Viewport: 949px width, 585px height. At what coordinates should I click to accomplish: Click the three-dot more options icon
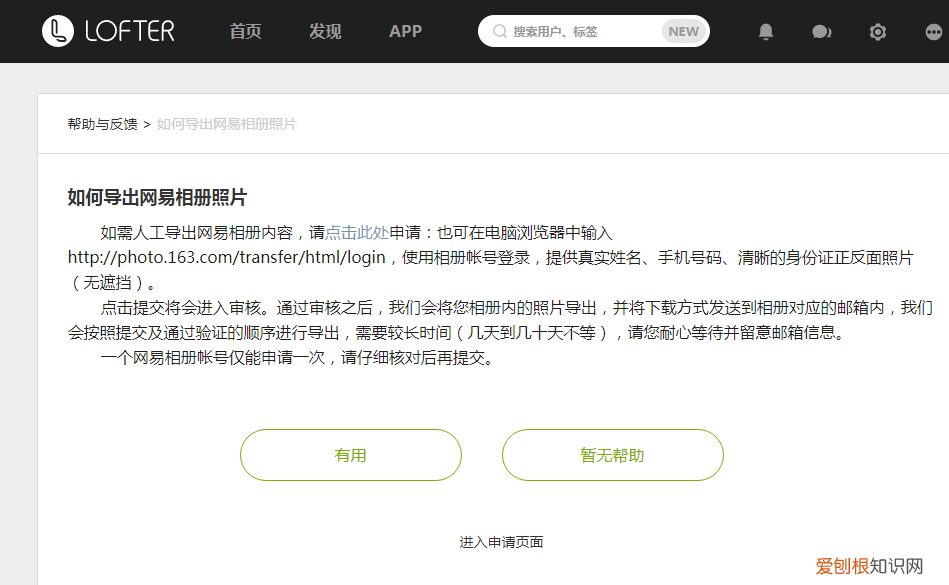[933, 31]
